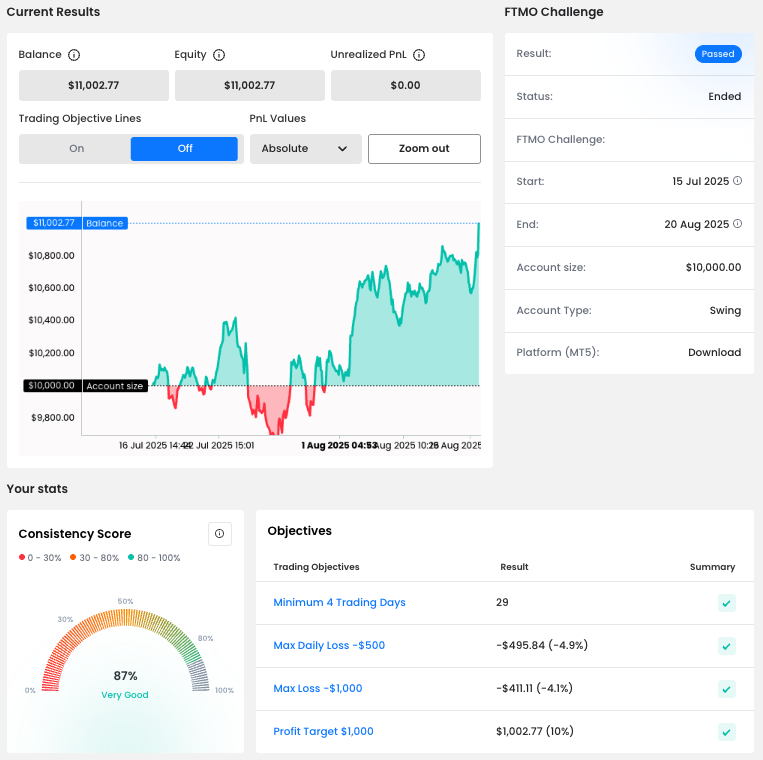The width and height of the screenshot is (763, 760).
Task: Click the 87% consistency score gauge
Action: pos(125,660)
